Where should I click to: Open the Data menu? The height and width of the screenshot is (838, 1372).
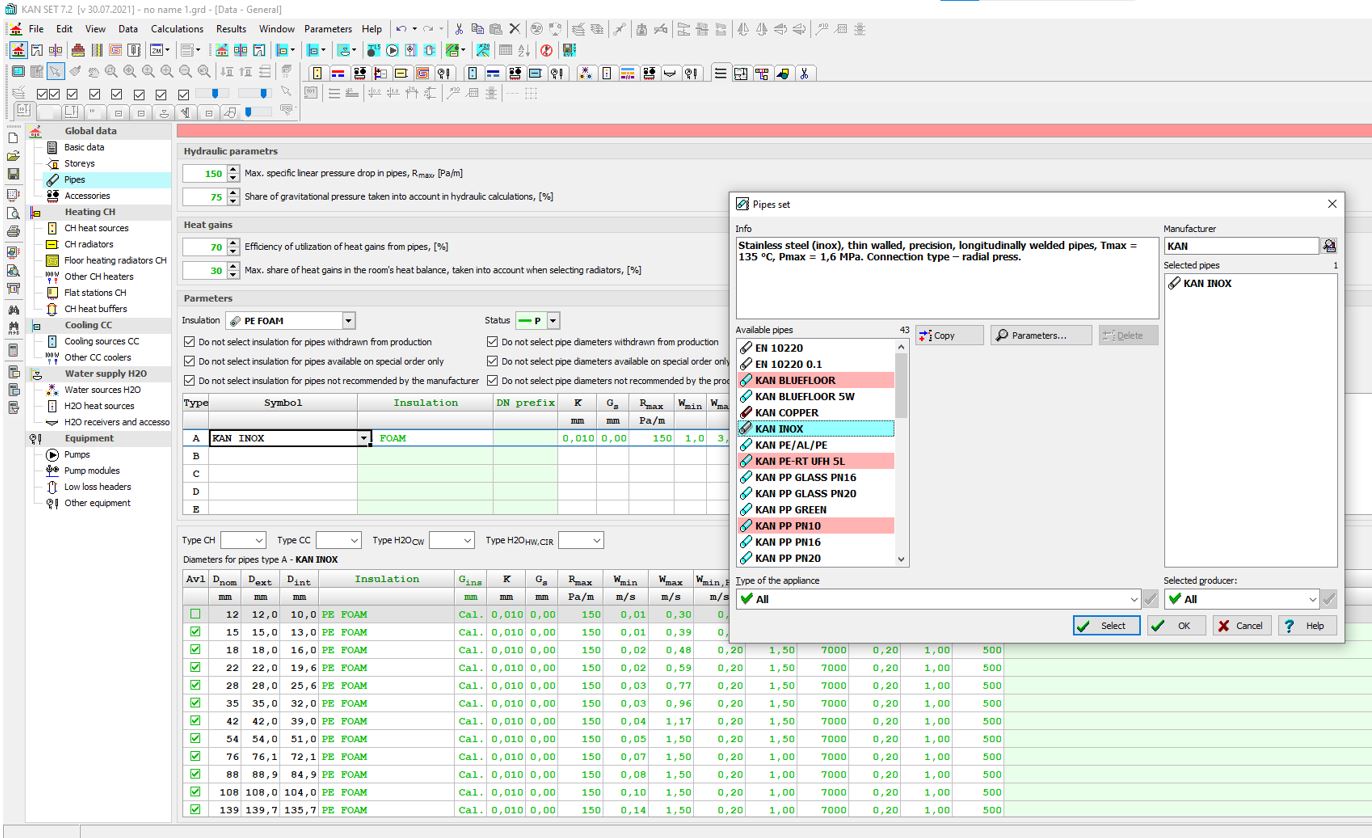click(x=128, y=29)
